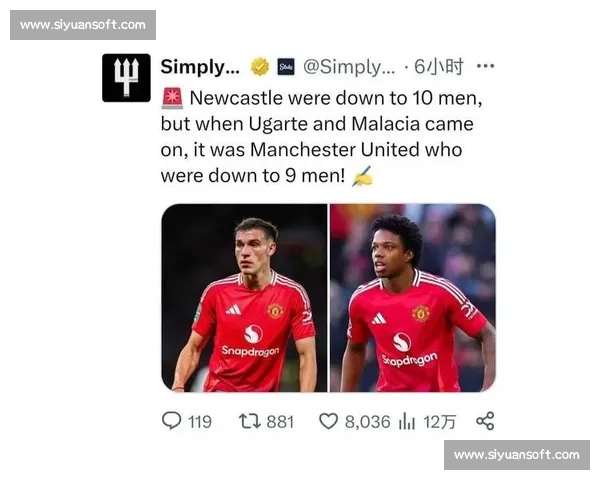Click the trident profile avatar
Screen dimensions: 600x480
126,78
